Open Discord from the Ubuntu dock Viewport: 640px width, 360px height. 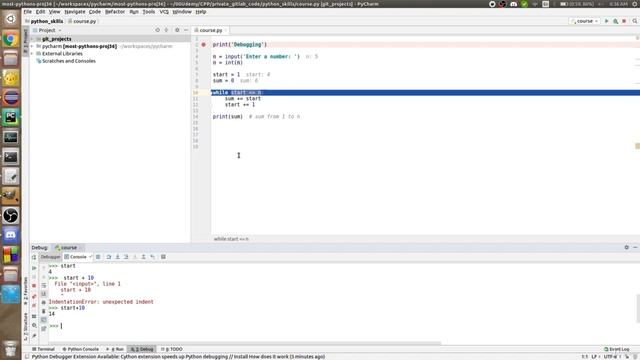11,235
